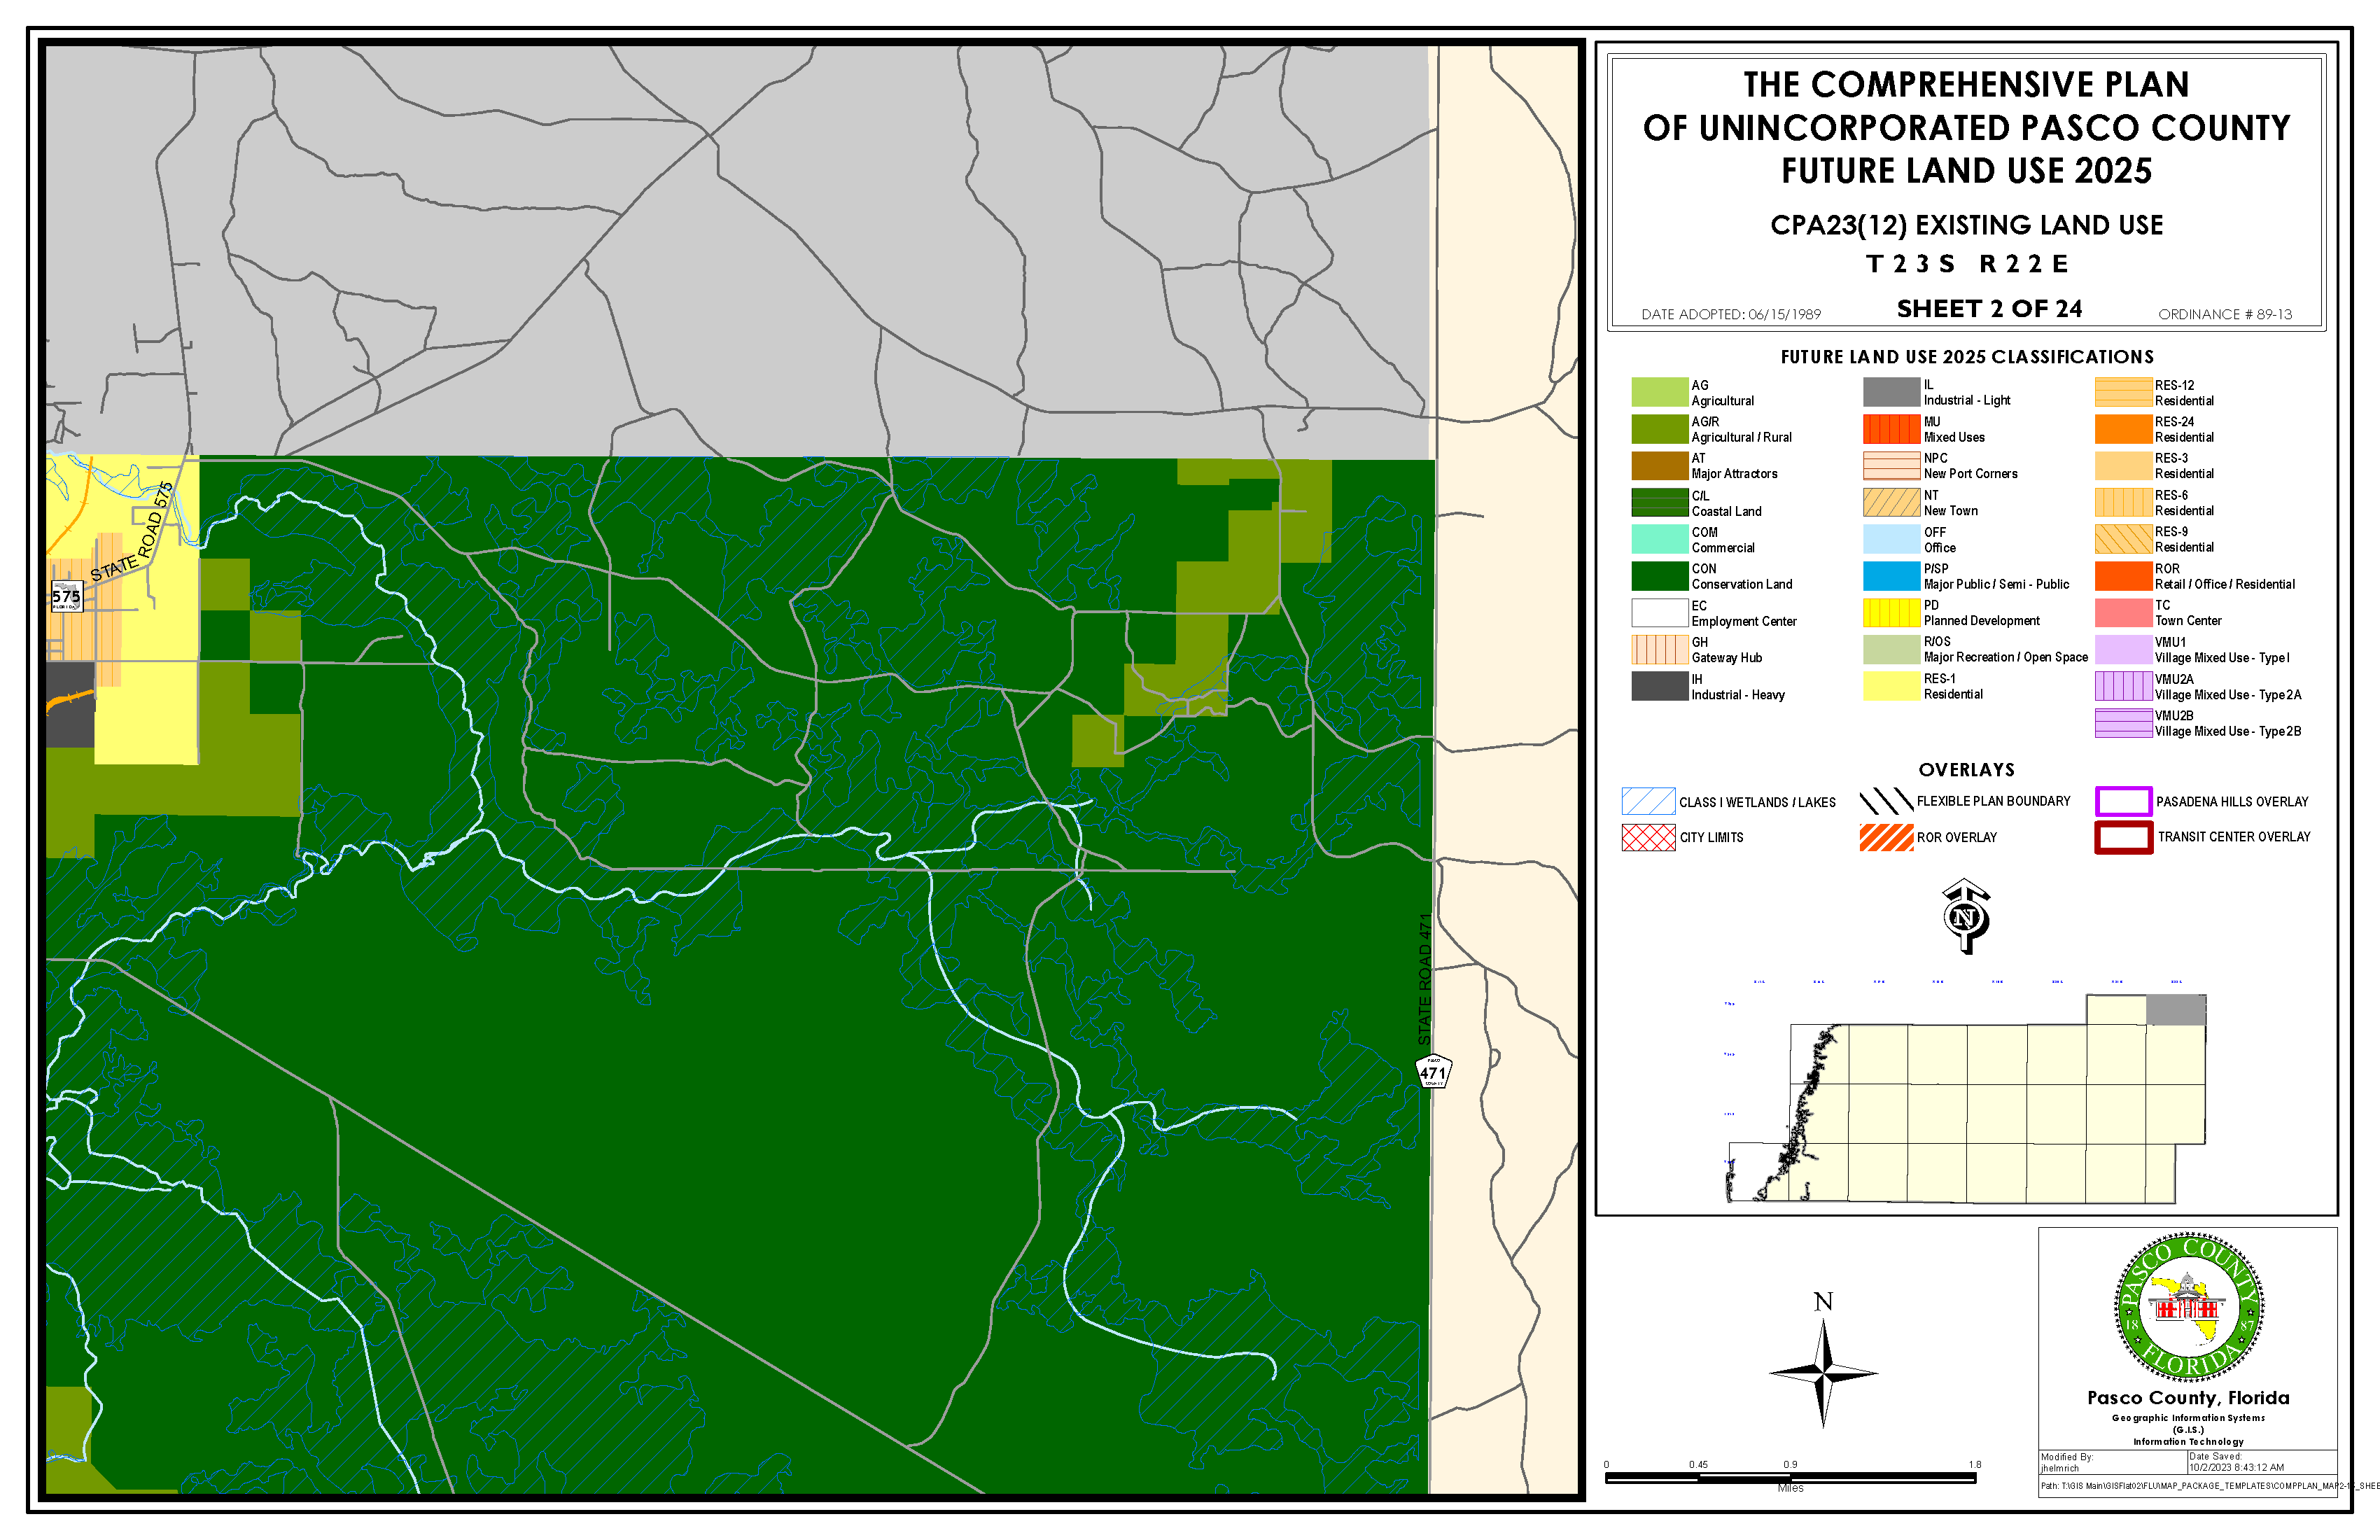
Task: Click the IH Industrial Heavy dark swatch
Action: (1659, 686)
